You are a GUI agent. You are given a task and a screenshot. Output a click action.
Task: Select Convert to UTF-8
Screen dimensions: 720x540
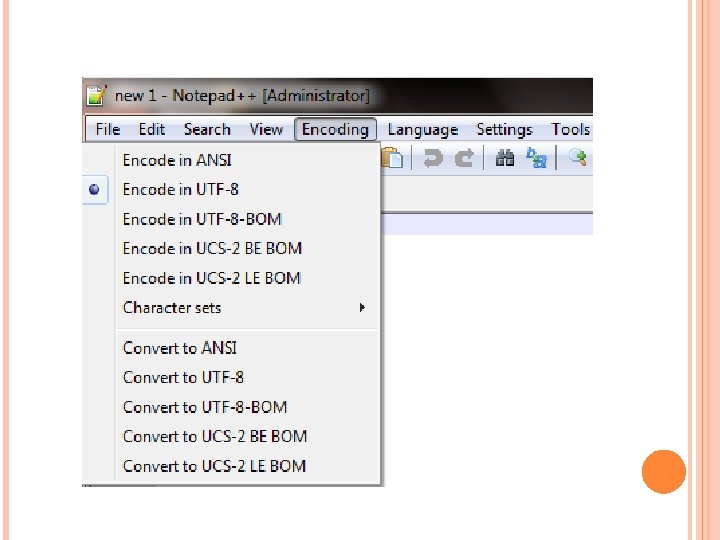coord(248,377)
